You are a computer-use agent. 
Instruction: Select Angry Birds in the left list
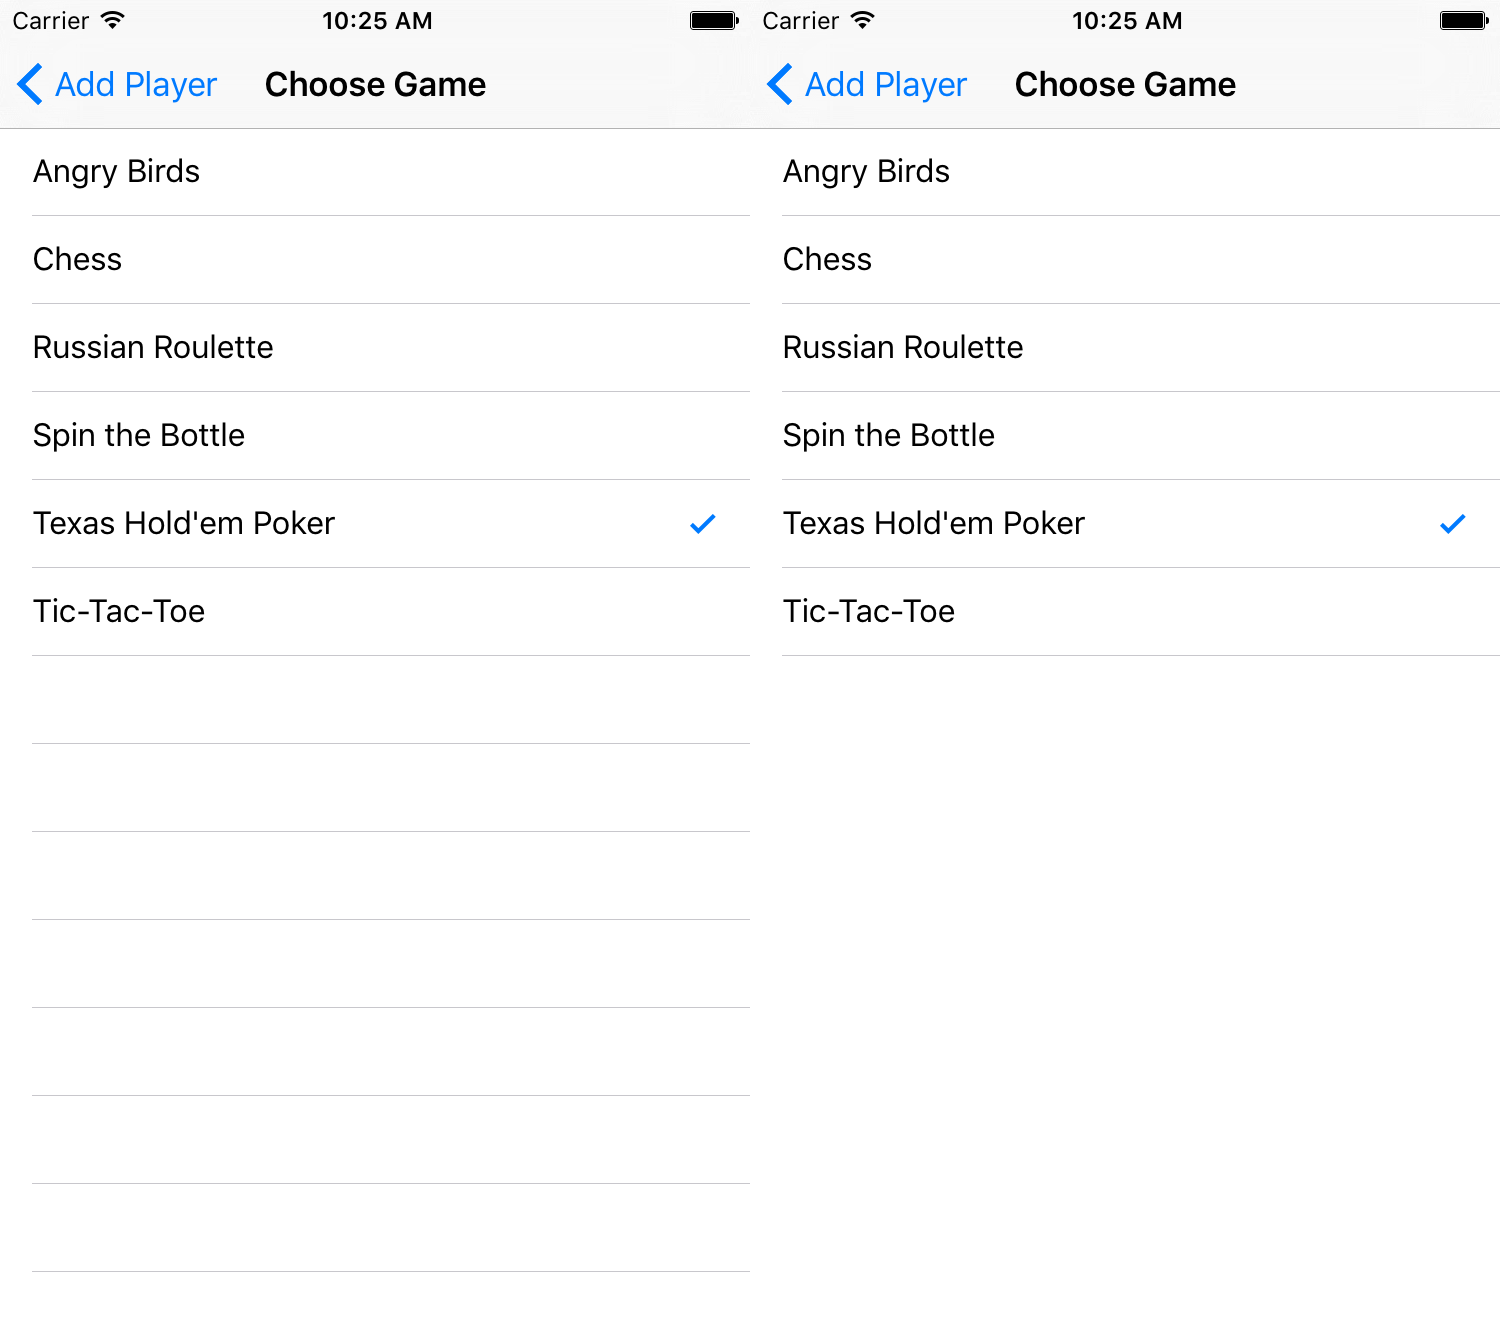tap(375, 172)
